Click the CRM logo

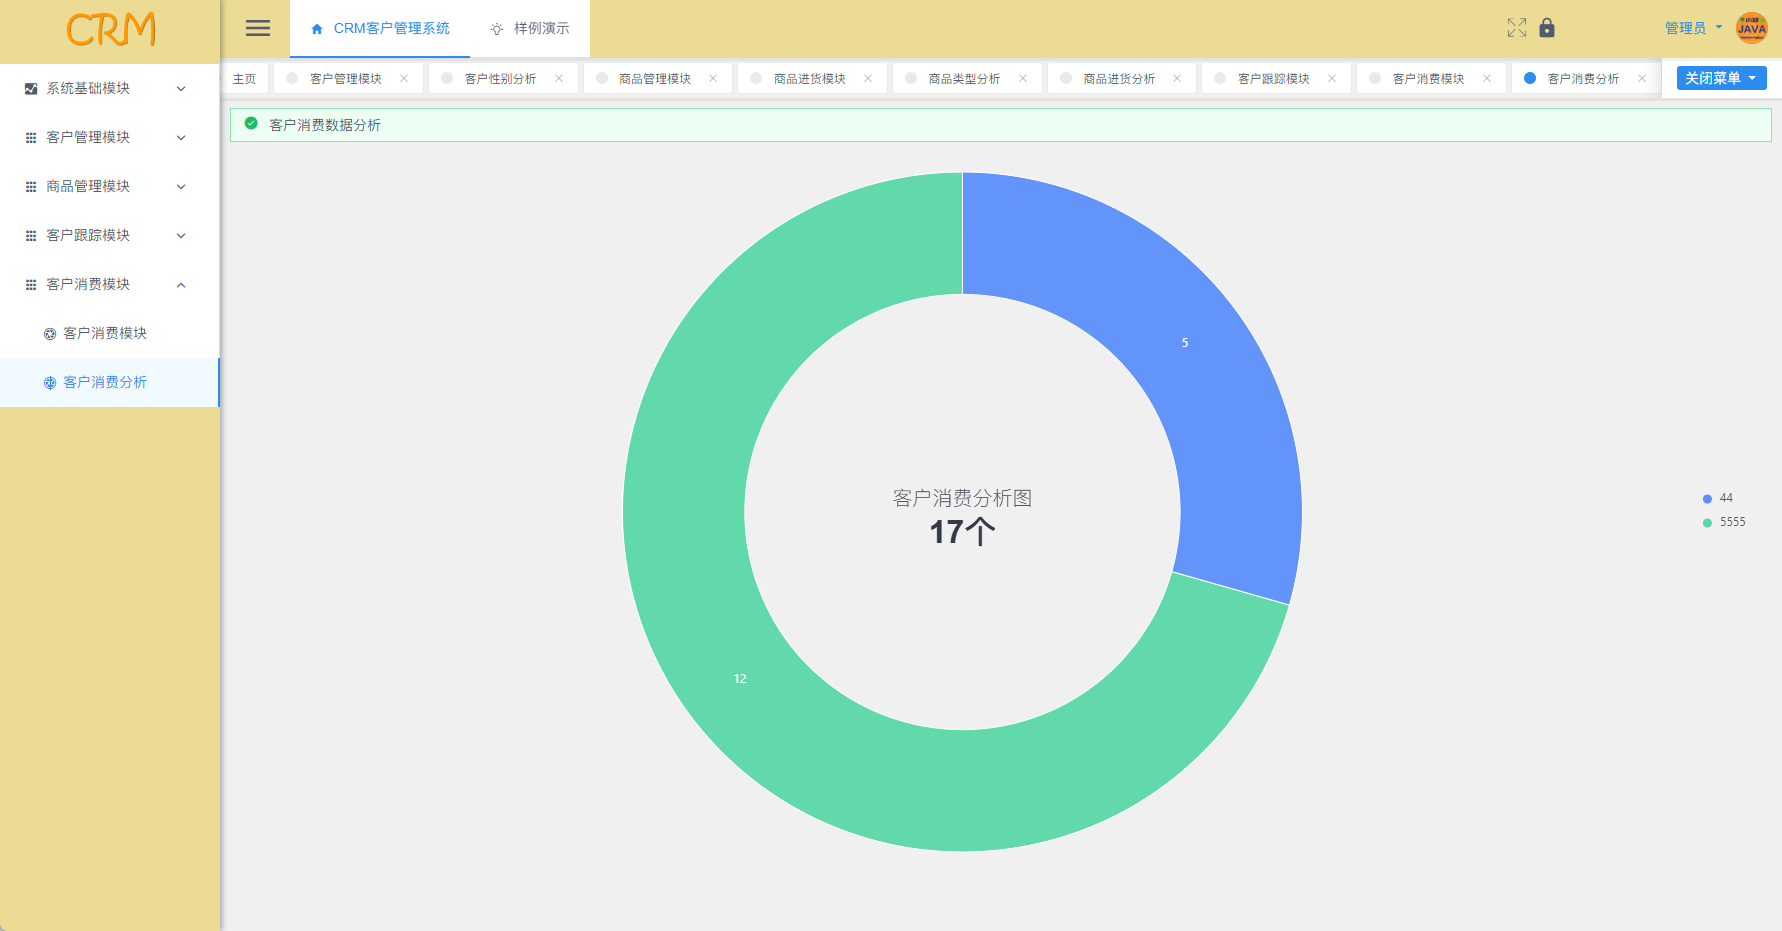pos(111,29)
